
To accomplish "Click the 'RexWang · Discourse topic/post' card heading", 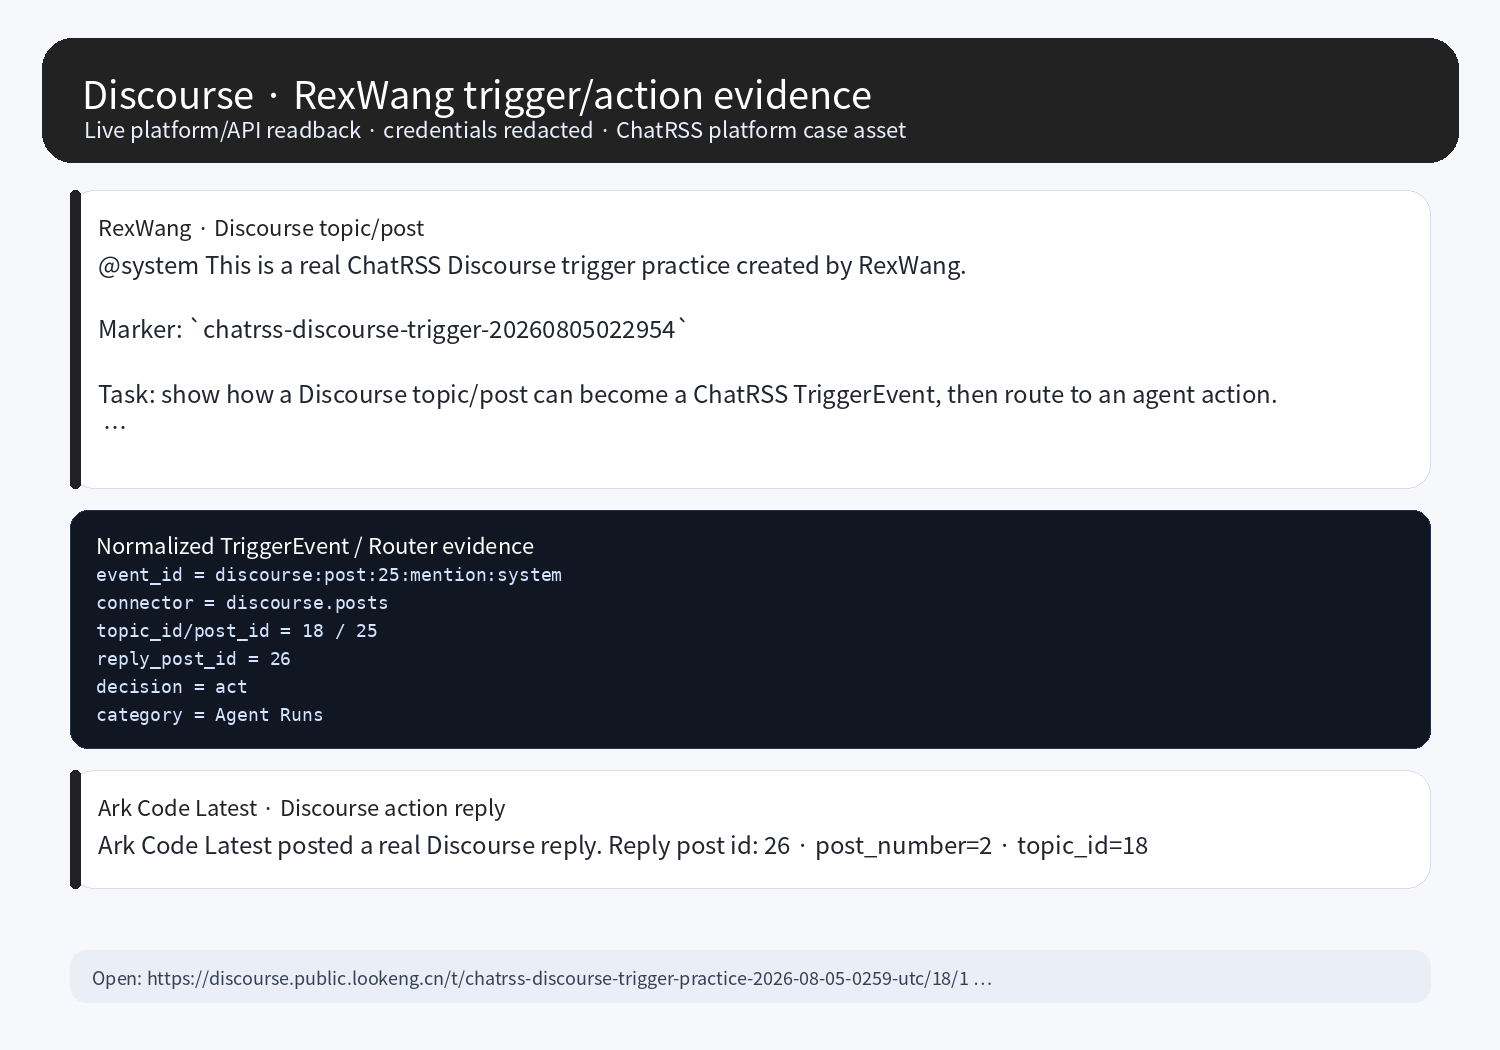I will pyautogui.click(x=261, y=228).
